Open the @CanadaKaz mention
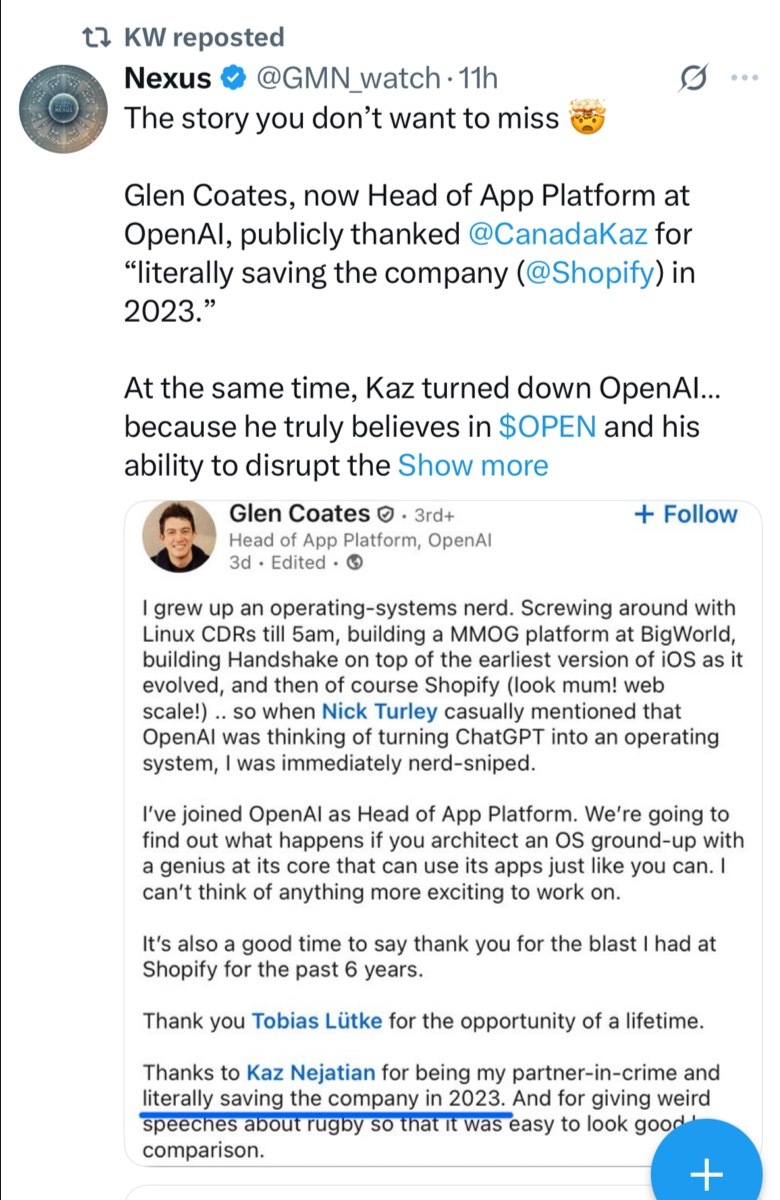Image resolution: width=780 pixels, height=1200 pixels. pyautogui.click(x=559, y=235)
